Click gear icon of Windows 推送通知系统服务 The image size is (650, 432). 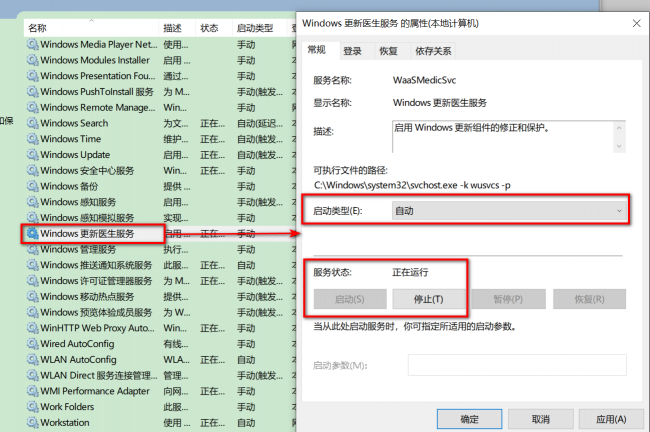click(33, 265)
